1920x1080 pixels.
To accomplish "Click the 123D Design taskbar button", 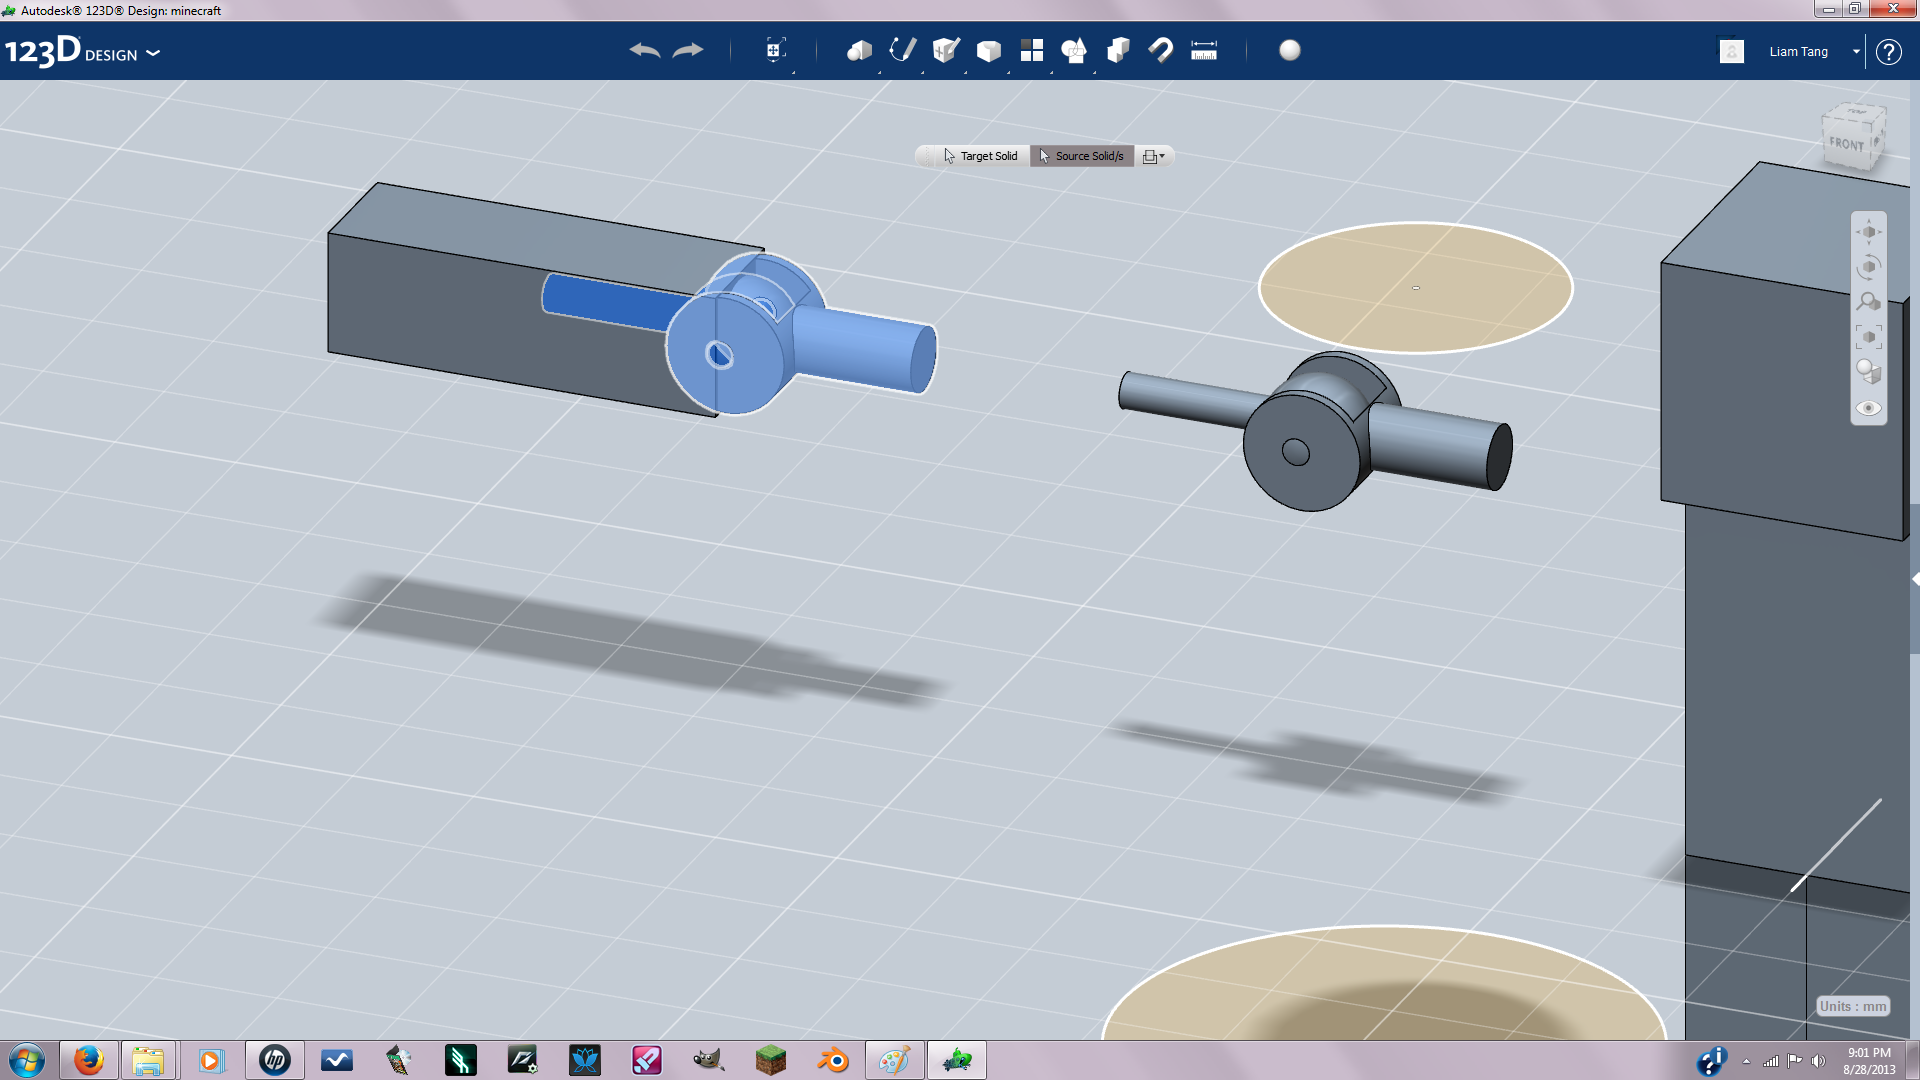I will tap(957, 1060).
